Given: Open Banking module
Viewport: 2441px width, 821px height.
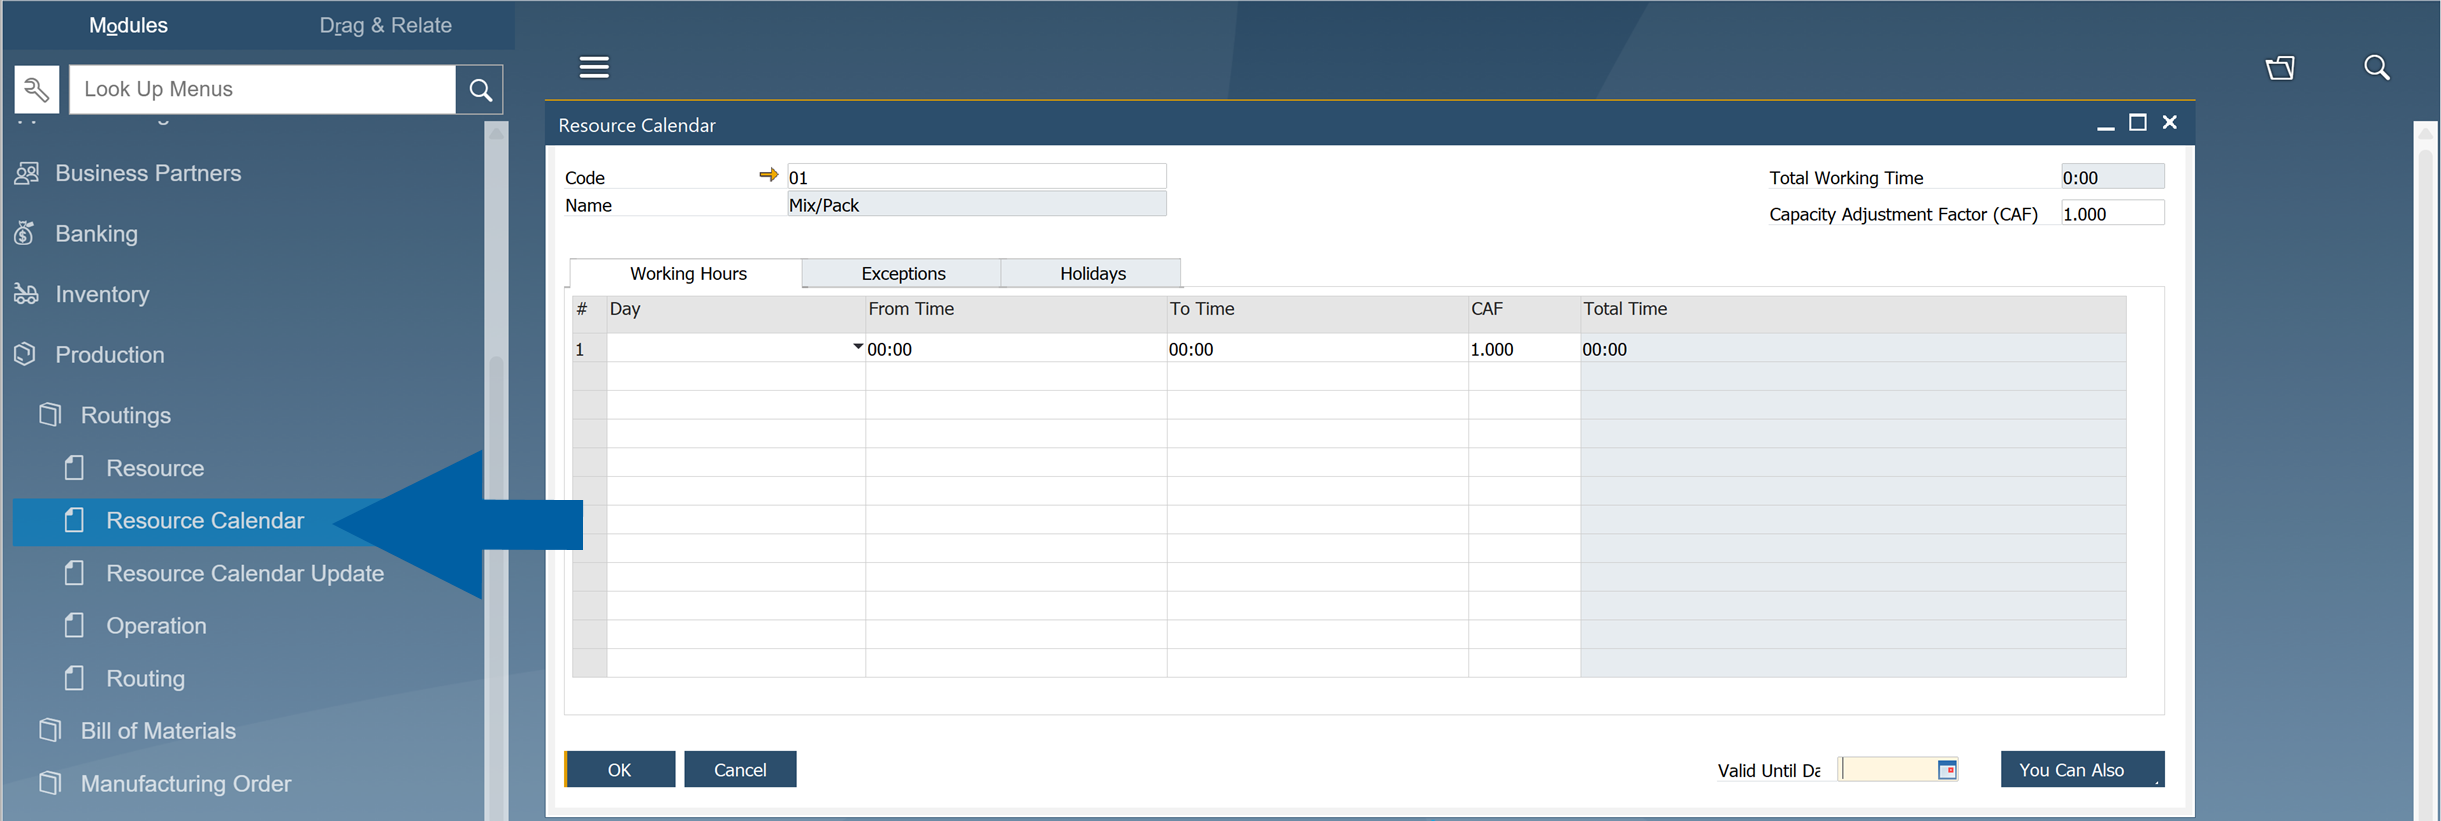Looking at the screenshot, I should coord(96,233).
